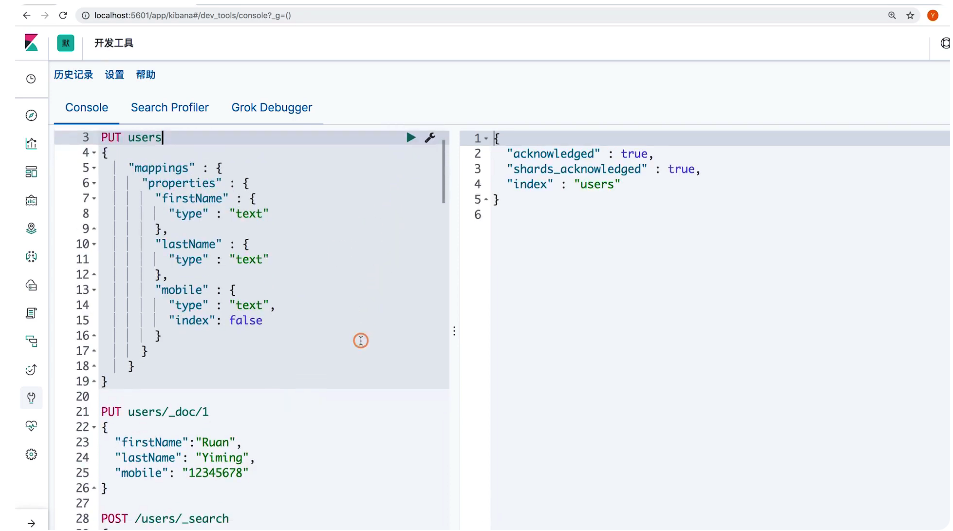This screenshot has width=953, height=531.
Task: Run the PUT users request
Action: 411,138
